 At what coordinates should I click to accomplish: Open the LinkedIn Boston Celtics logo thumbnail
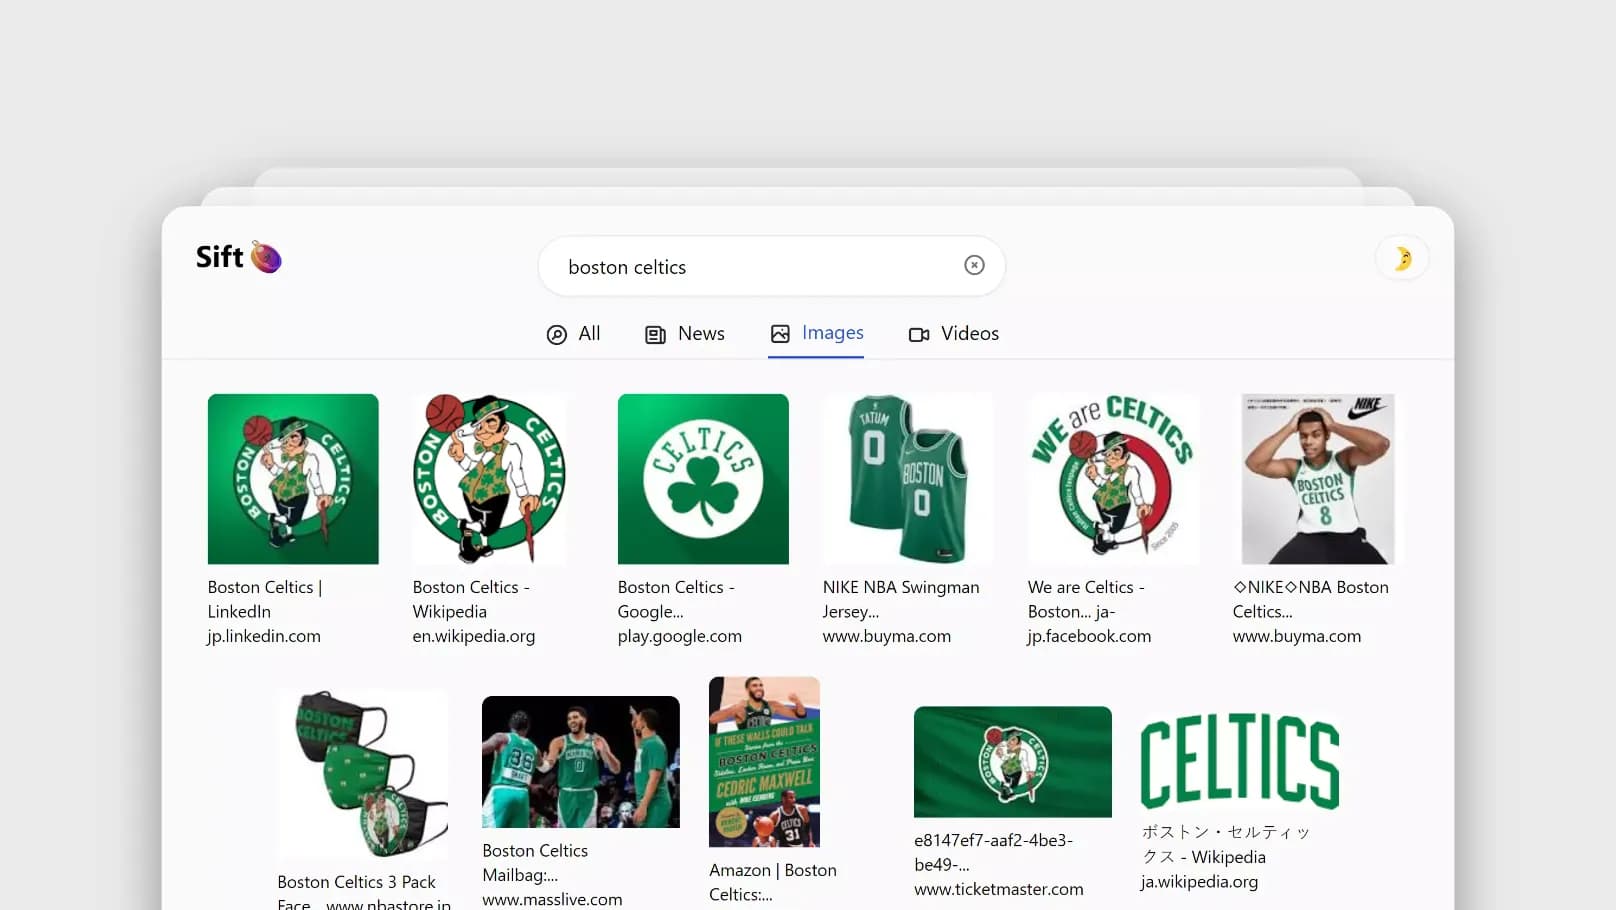pyautogui.click(x=293, y=479)
